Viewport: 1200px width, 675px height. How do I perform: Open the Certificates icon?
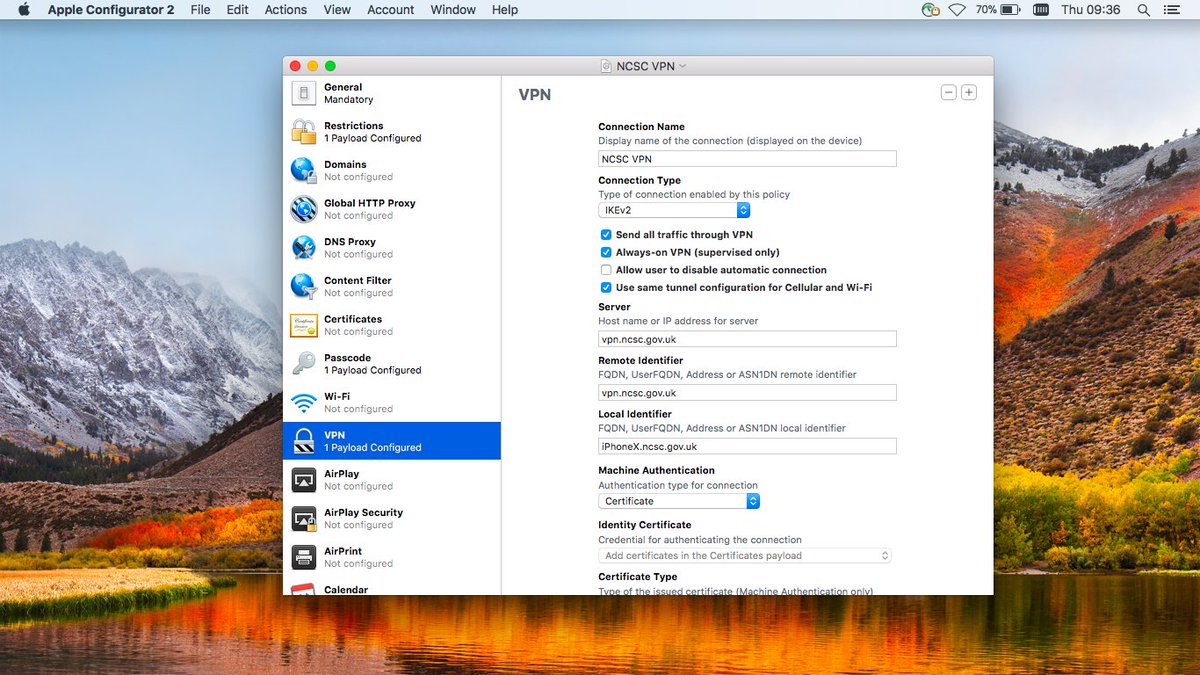pos(304,325)
